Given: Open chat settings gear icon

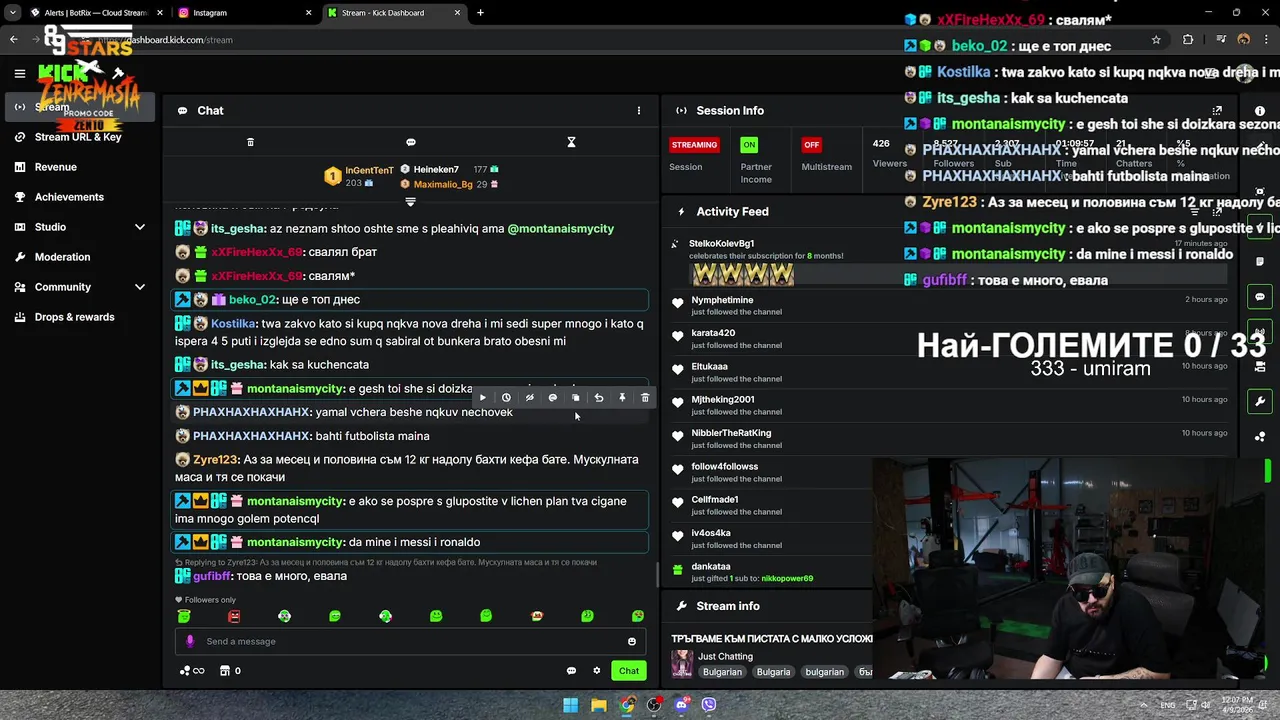Looking at the screenshot, I should pyautogui.click(x=597, y=671).
